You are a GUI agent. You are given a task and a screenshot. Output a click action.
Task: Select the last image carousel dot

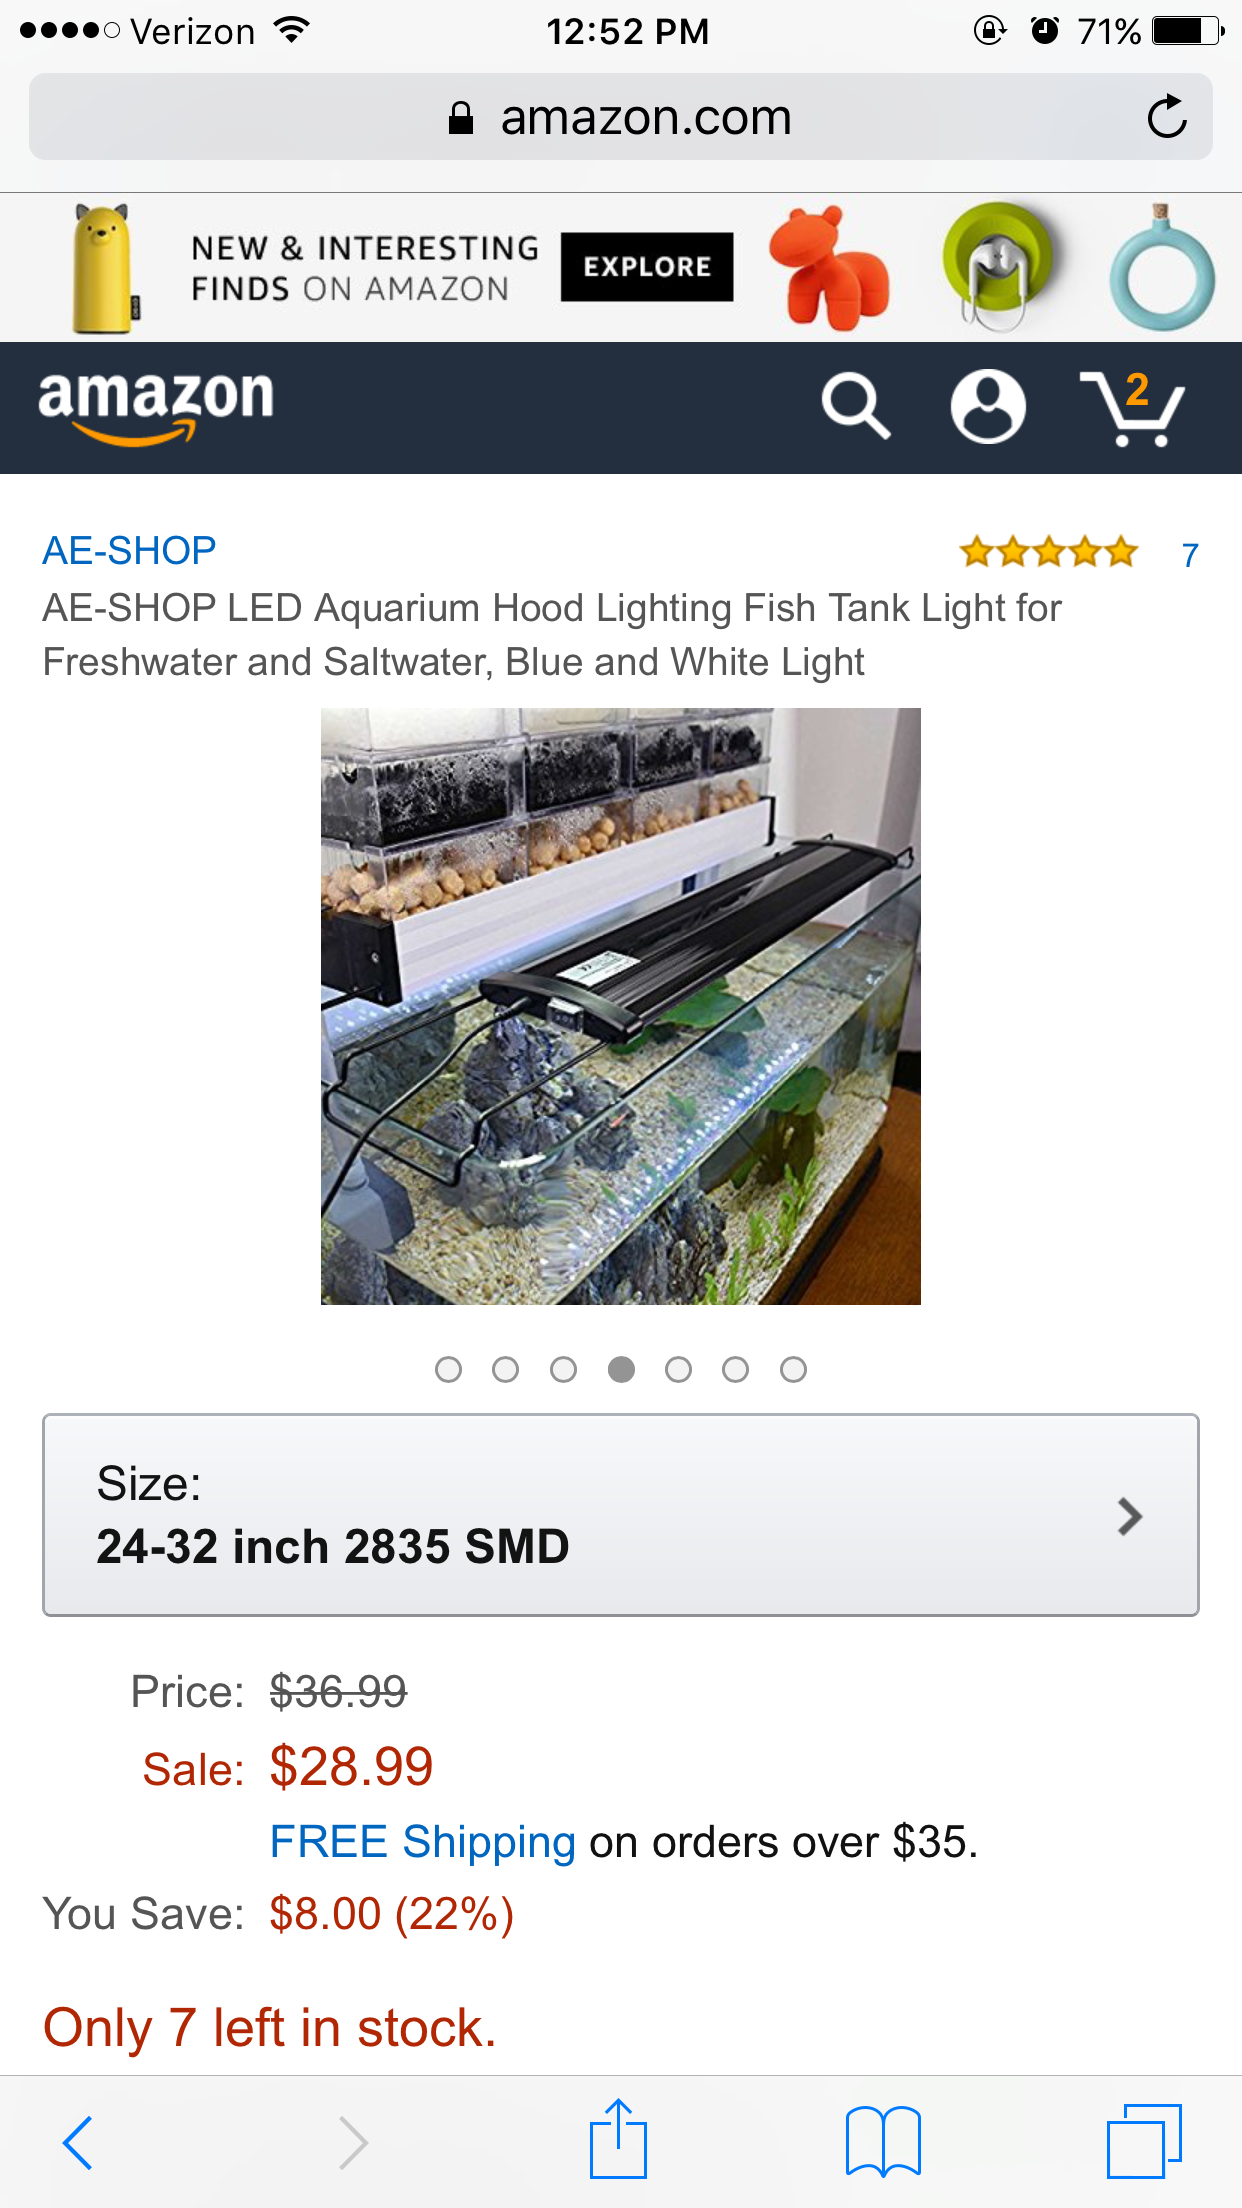793,1369
